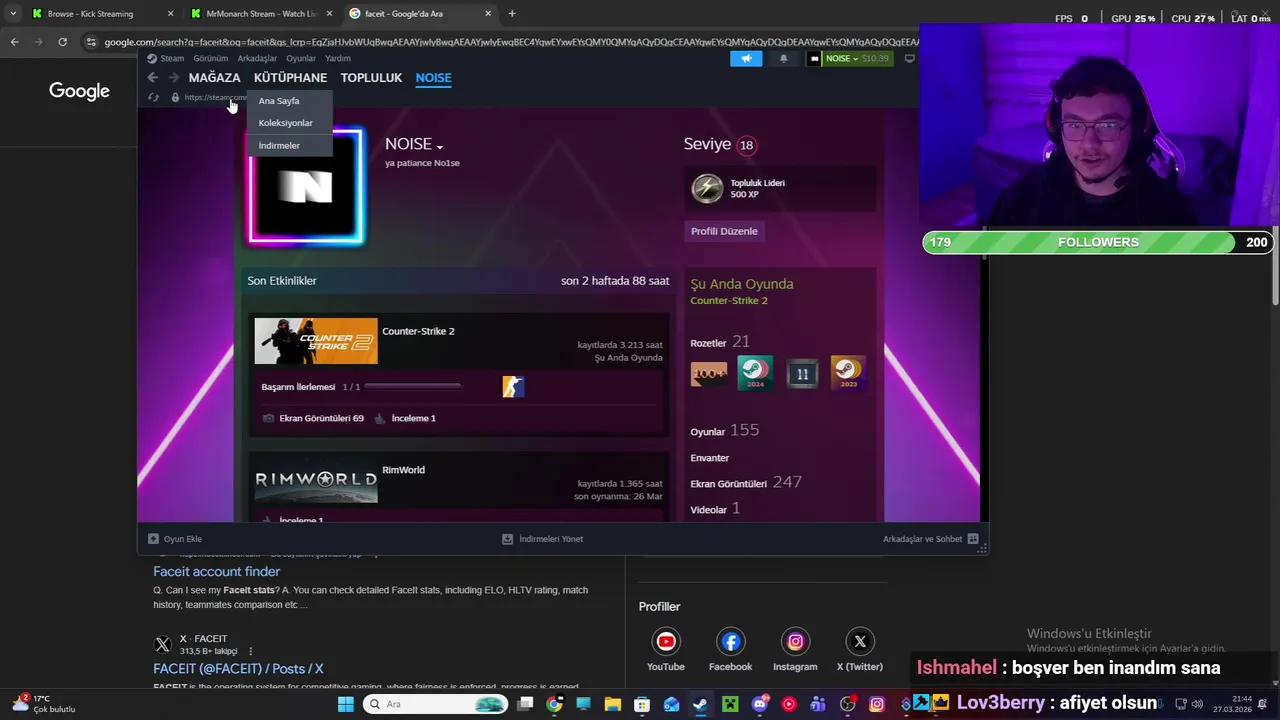The image size is (1280, 720).
Task: Click the Steam announcements megaphone icon
Action: tap(746, 58)
